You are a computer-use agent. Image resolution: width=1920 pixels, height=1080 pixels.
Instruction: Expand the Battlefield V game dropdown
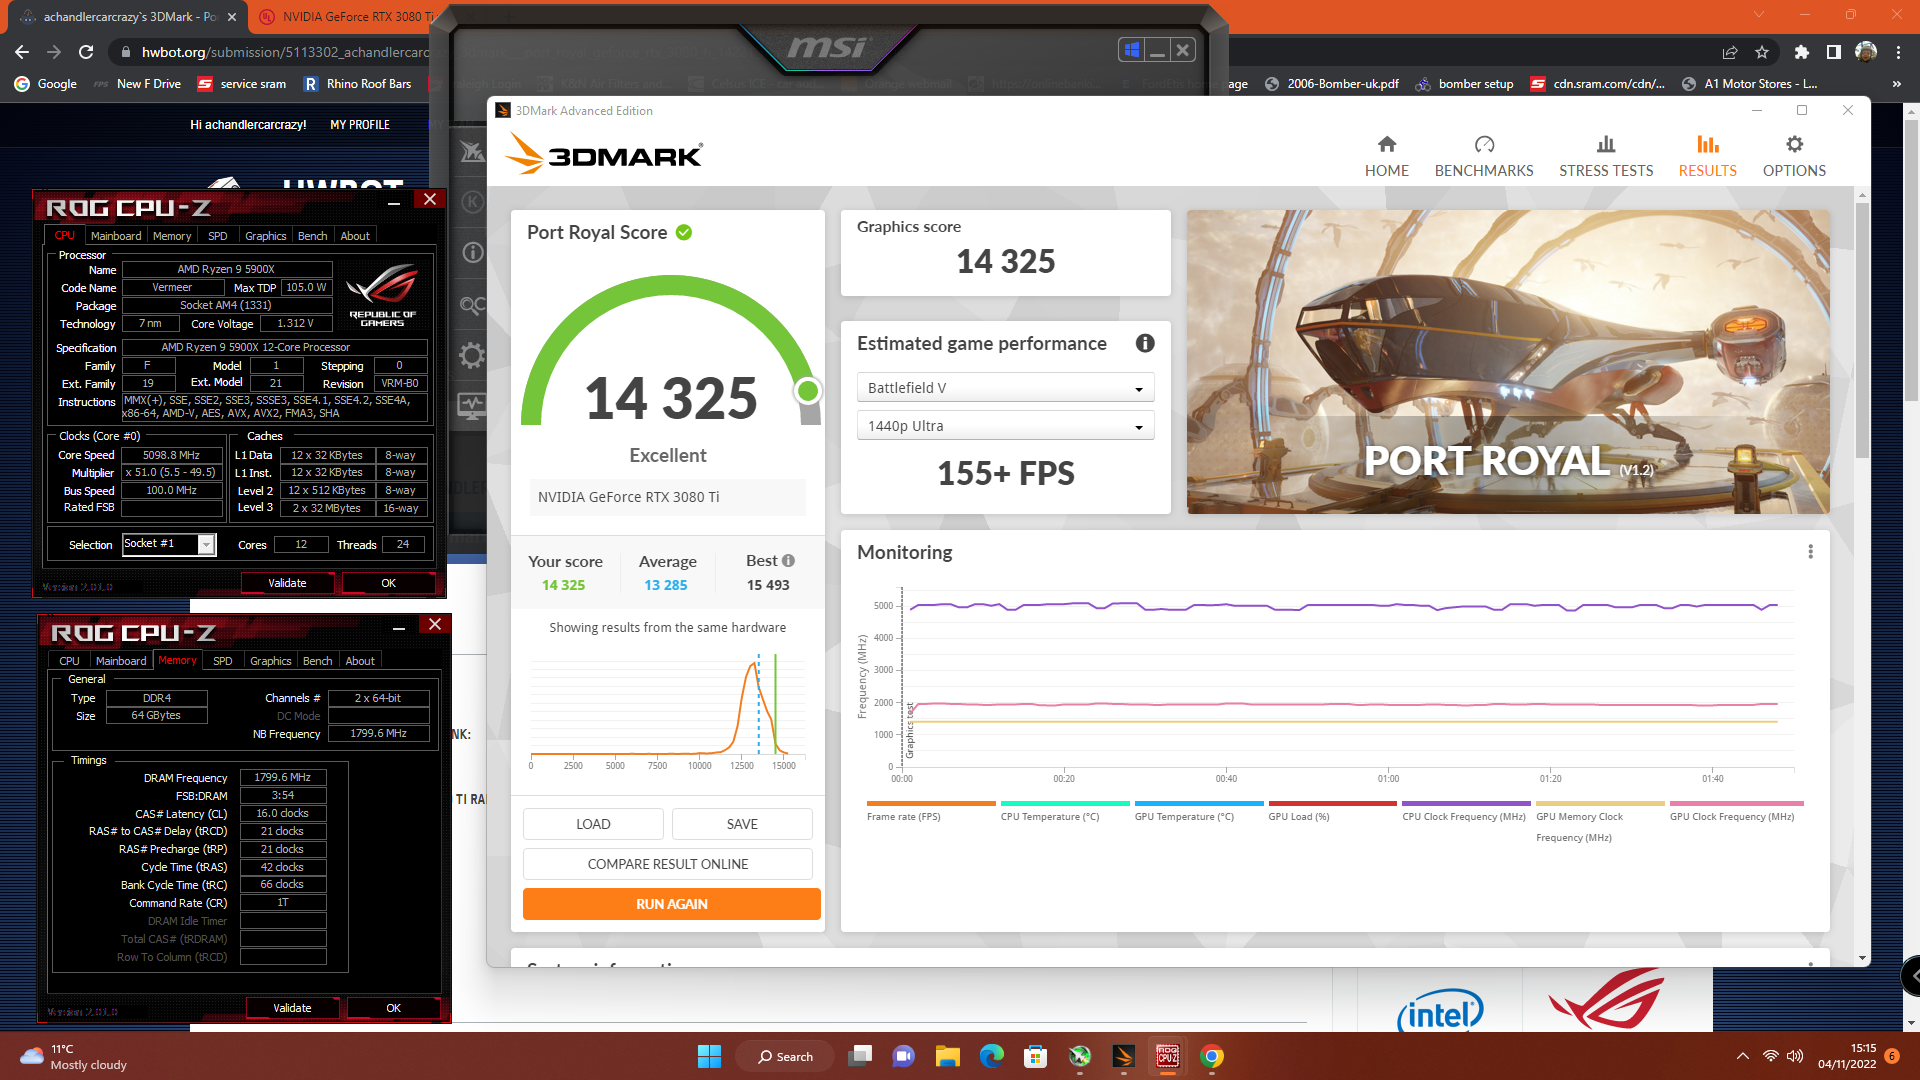pyautogui.click(x=1005, y=388)
